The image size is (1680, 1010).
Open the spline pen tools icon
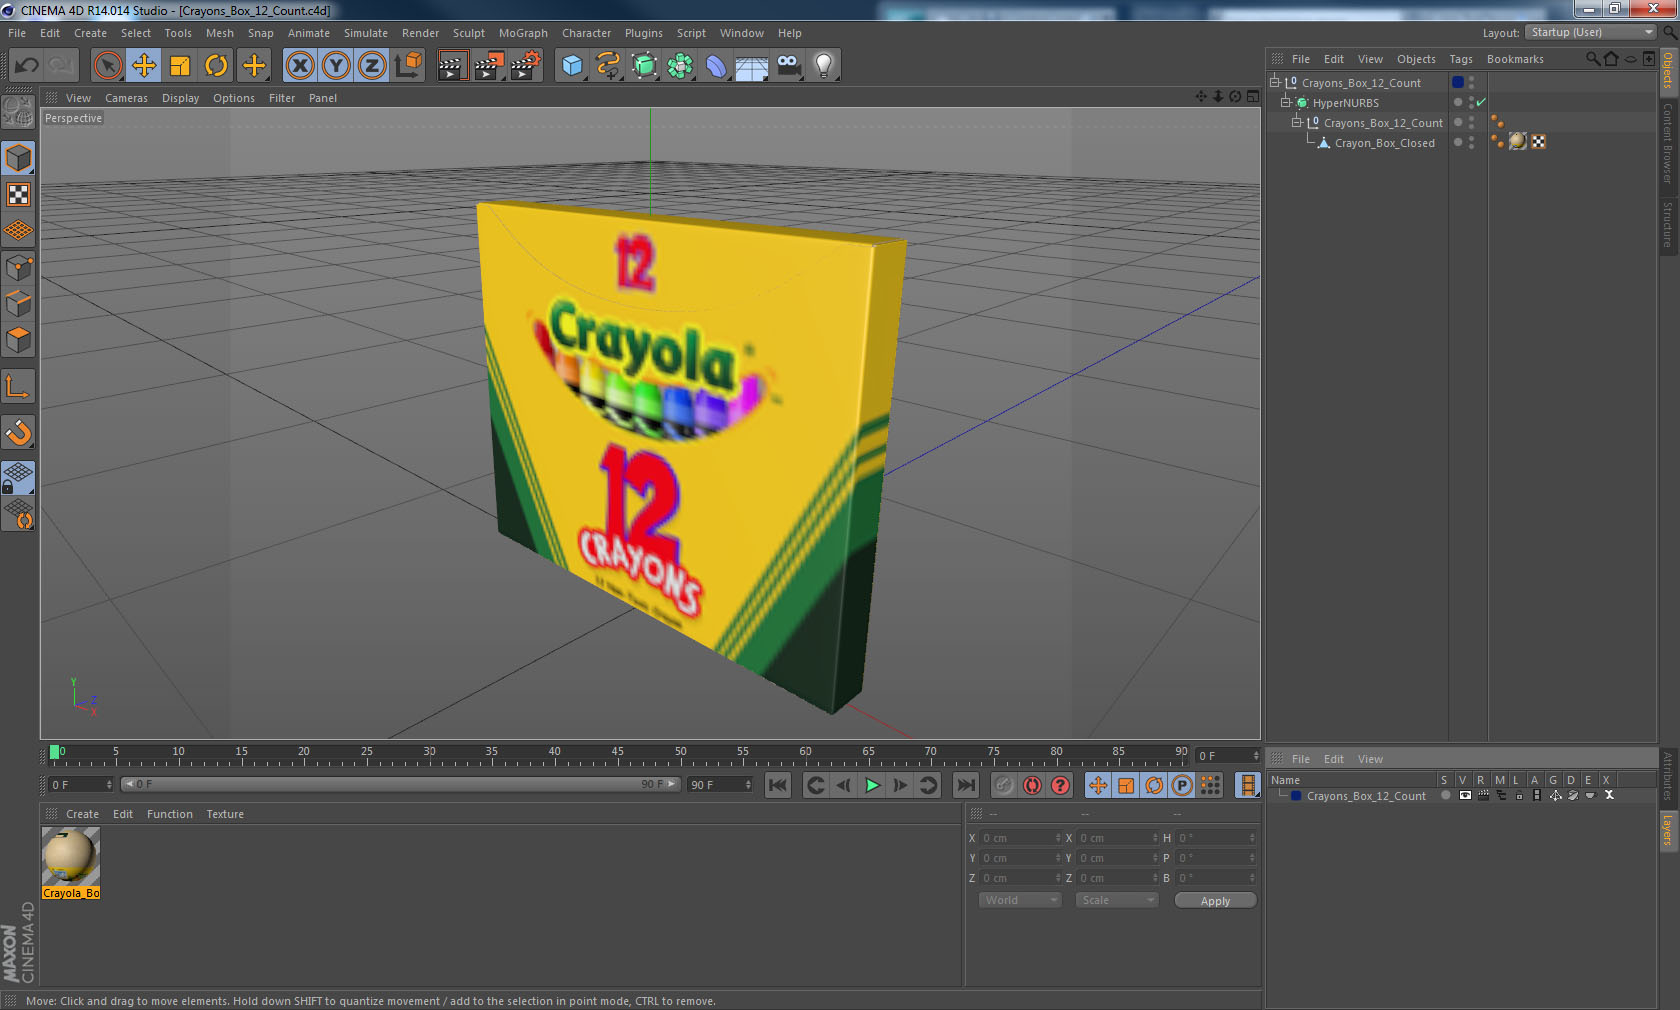[x=608, y=66]
